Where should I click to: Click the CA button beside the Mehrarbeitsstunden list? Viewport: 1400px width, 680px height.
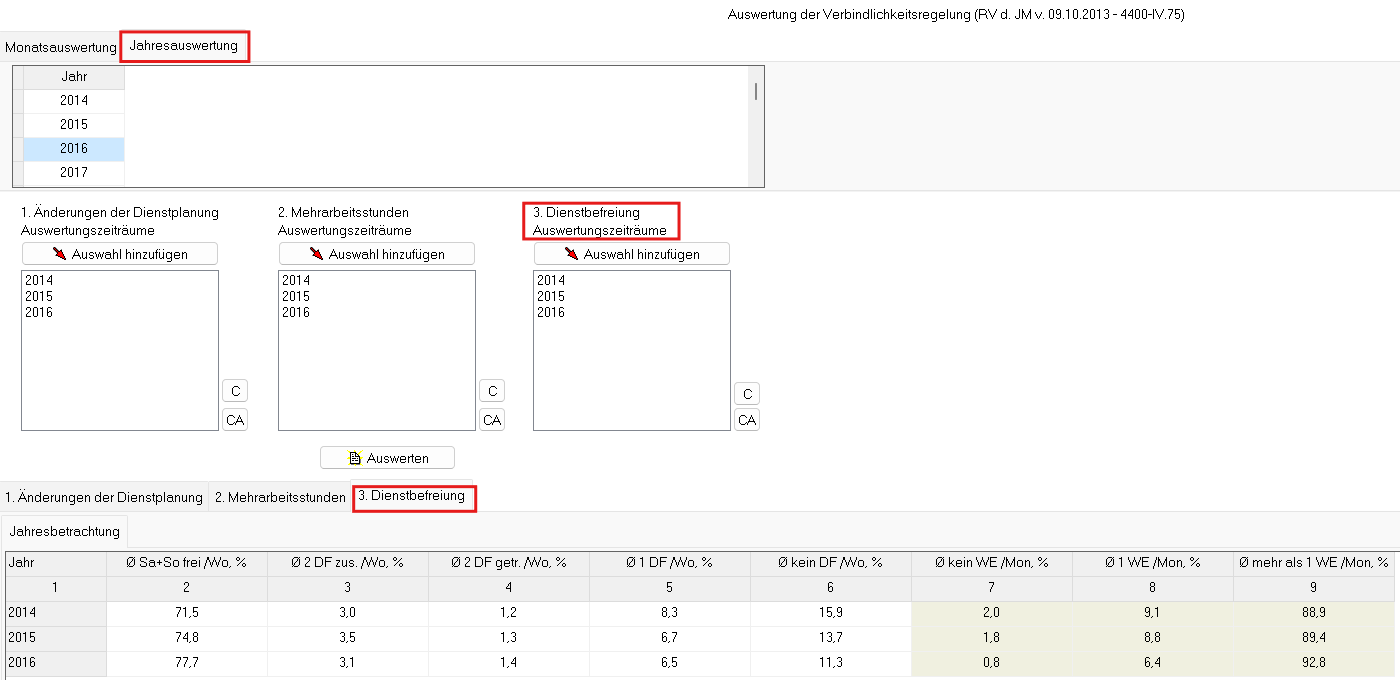[492, 420]
